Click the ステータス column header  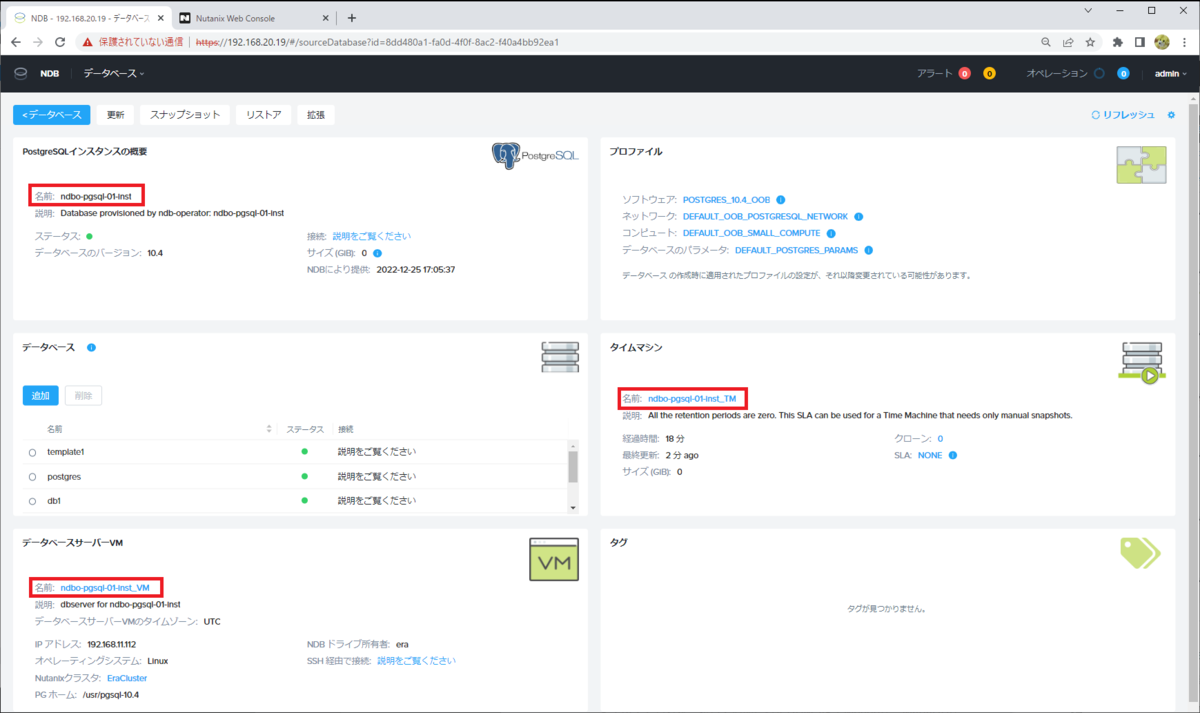tap(305, 428)
